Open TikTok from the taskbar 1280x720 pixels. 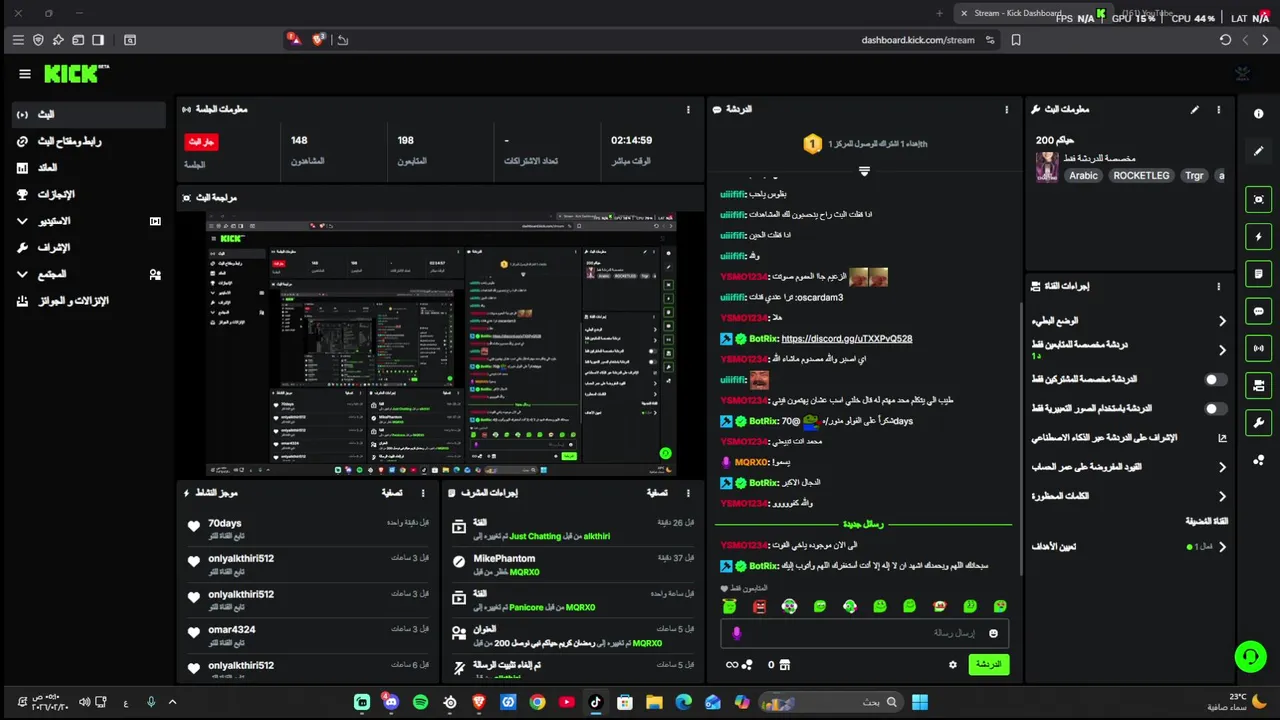[595, 702]
